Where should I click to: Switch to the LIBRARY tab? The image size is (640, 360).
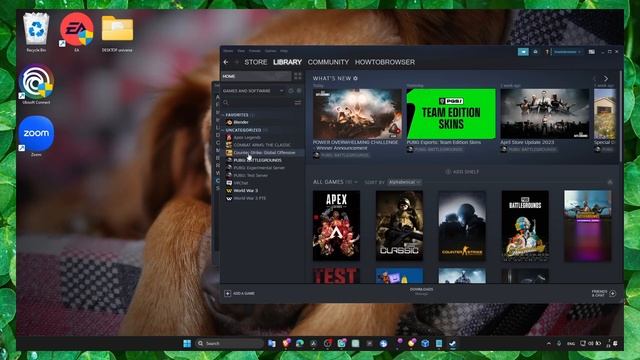(x=287, y=62)
